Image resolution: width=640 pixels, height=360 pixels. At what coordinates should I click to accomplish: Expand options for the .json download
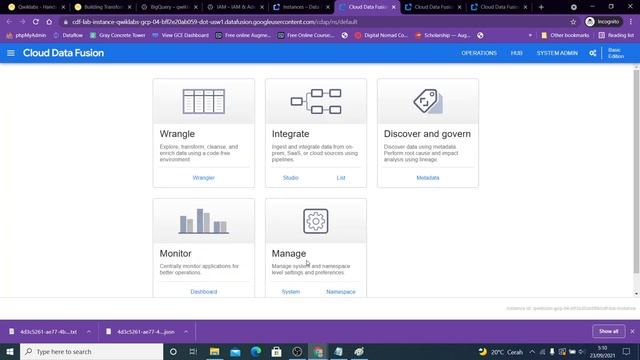(x=186, y=332)
